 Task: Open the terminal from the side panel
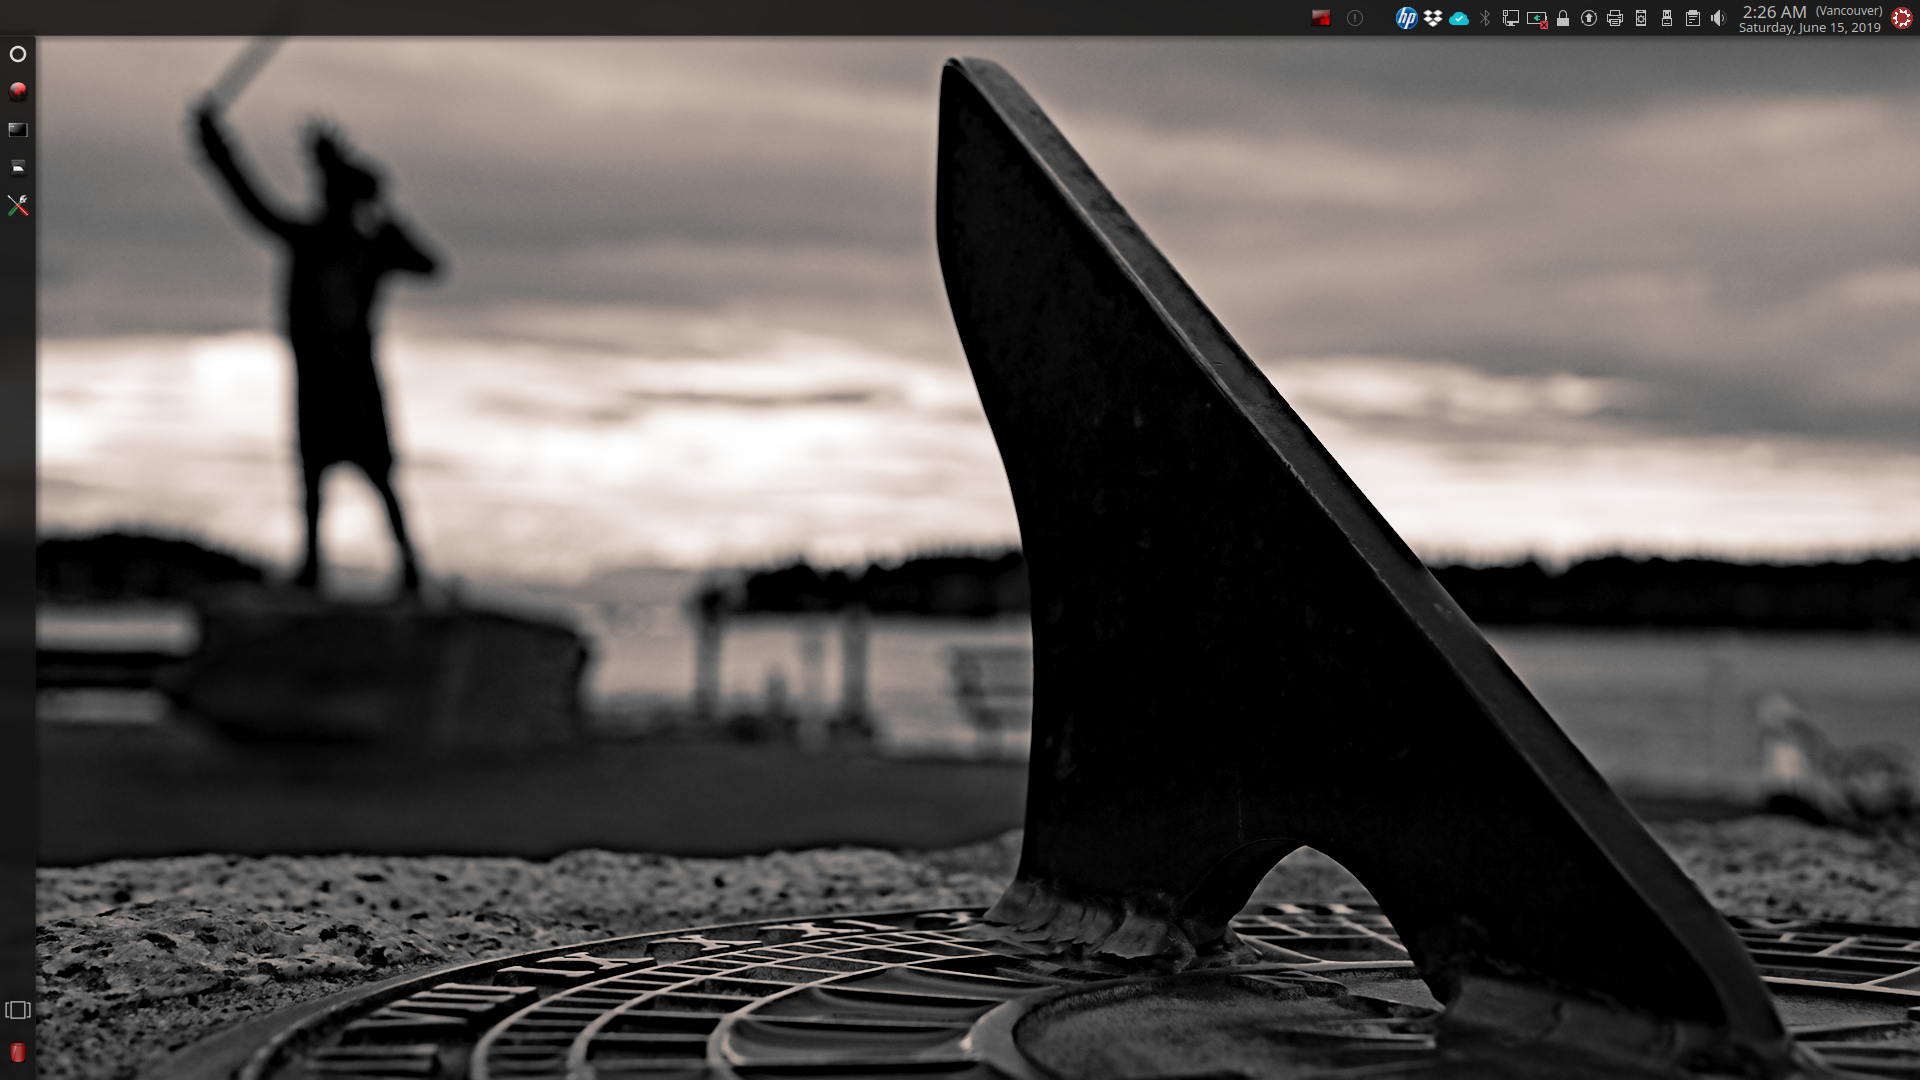18,130
